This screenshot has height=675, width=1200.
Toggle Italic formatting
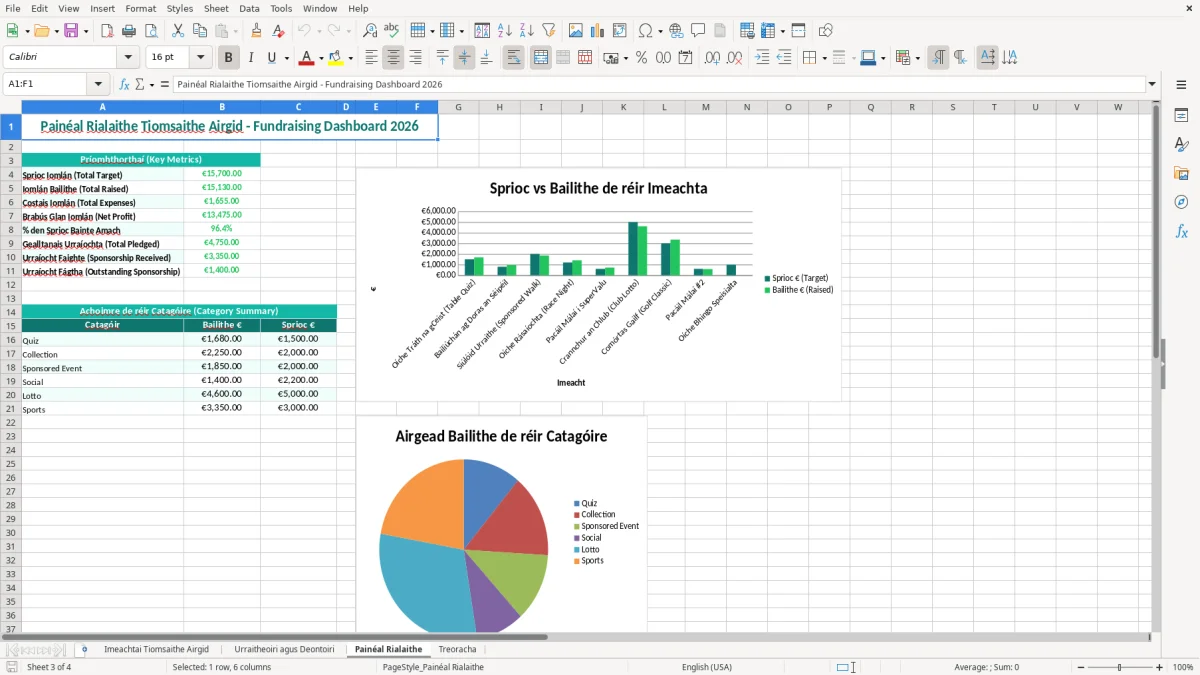(x=251, y=58)
